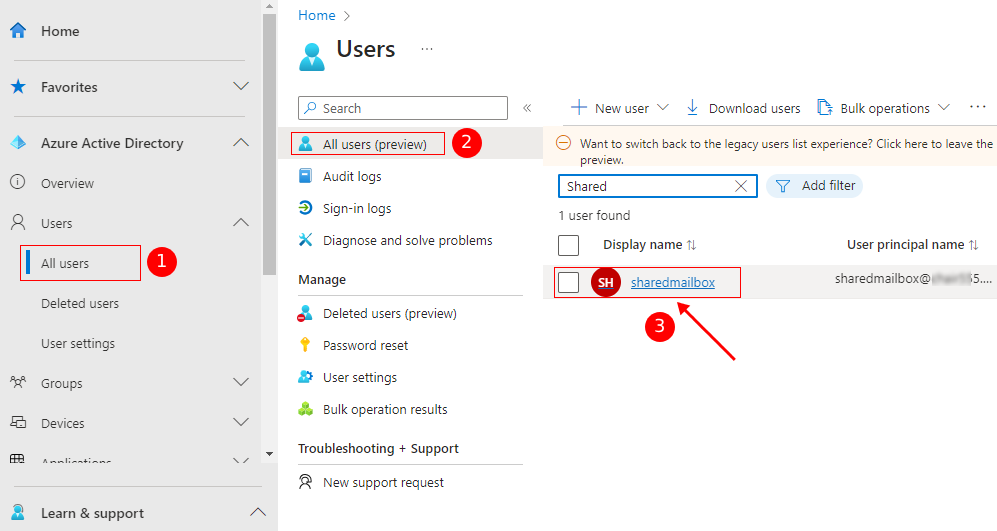The width and height of the screenshot is (997, 531).
Task: Select All users (preview) menu item
Action: tap(374, 144)
